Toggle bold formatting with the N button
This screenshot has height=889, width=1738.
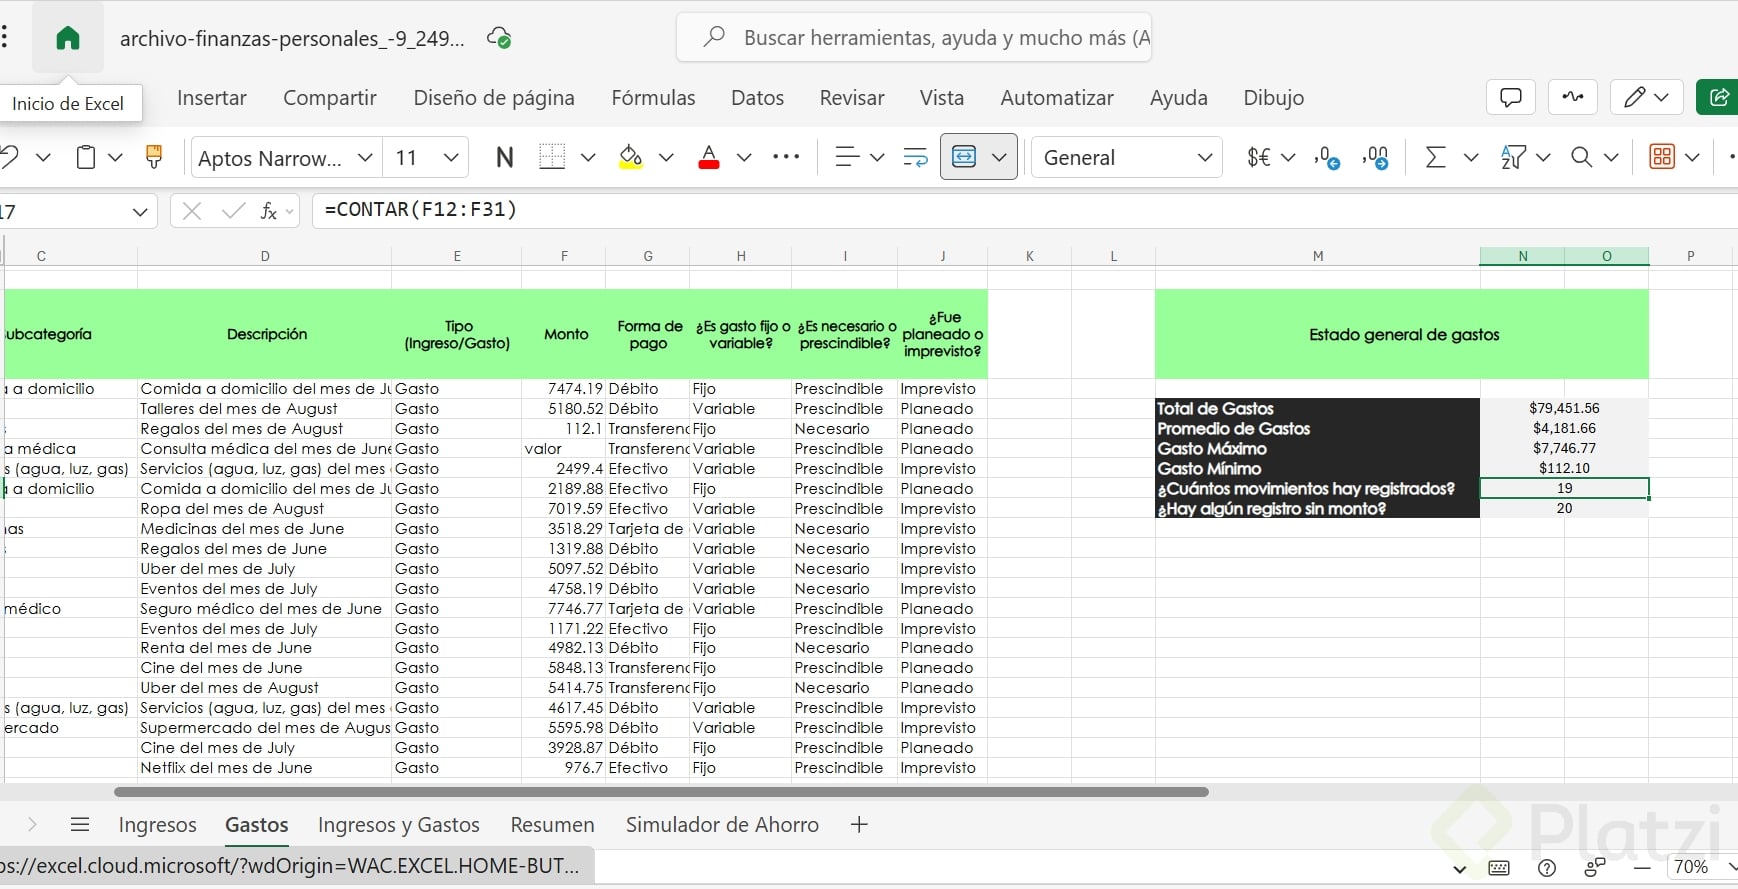click(505, 157)
